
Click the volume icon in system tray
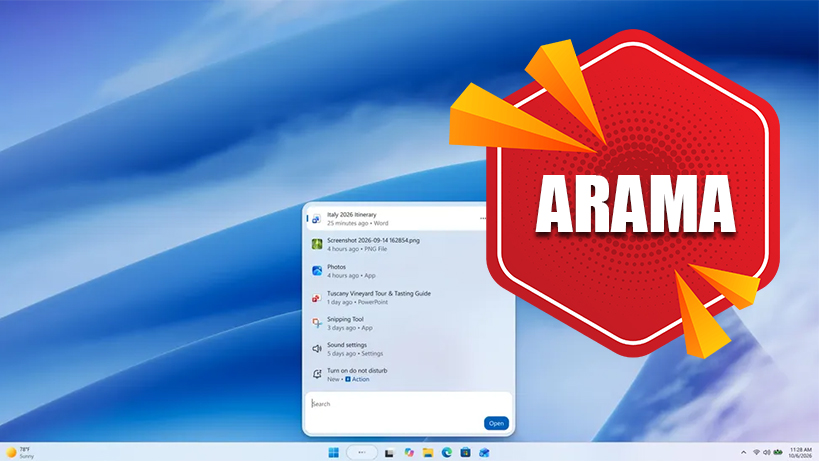pos(766,452)
